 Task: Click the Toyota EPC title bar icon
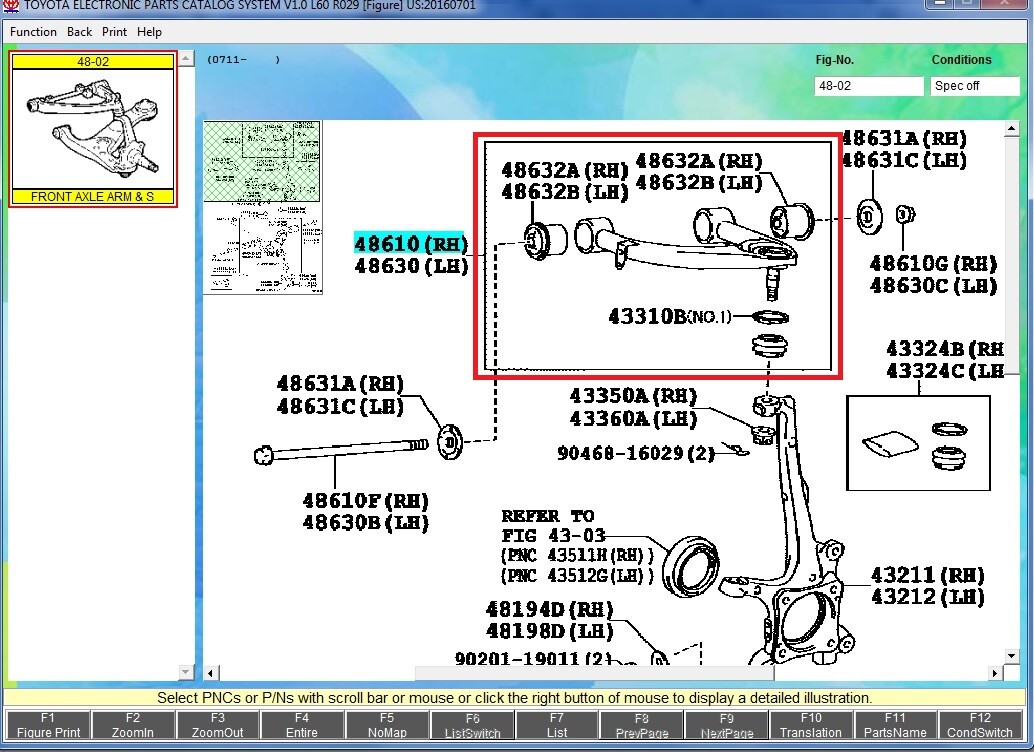click(x=11, y=6)
